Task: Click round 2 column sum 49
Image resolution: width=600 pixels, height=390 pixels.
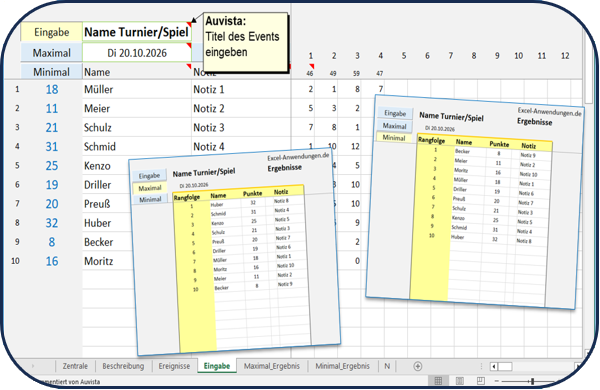Action: pos(333,73)
